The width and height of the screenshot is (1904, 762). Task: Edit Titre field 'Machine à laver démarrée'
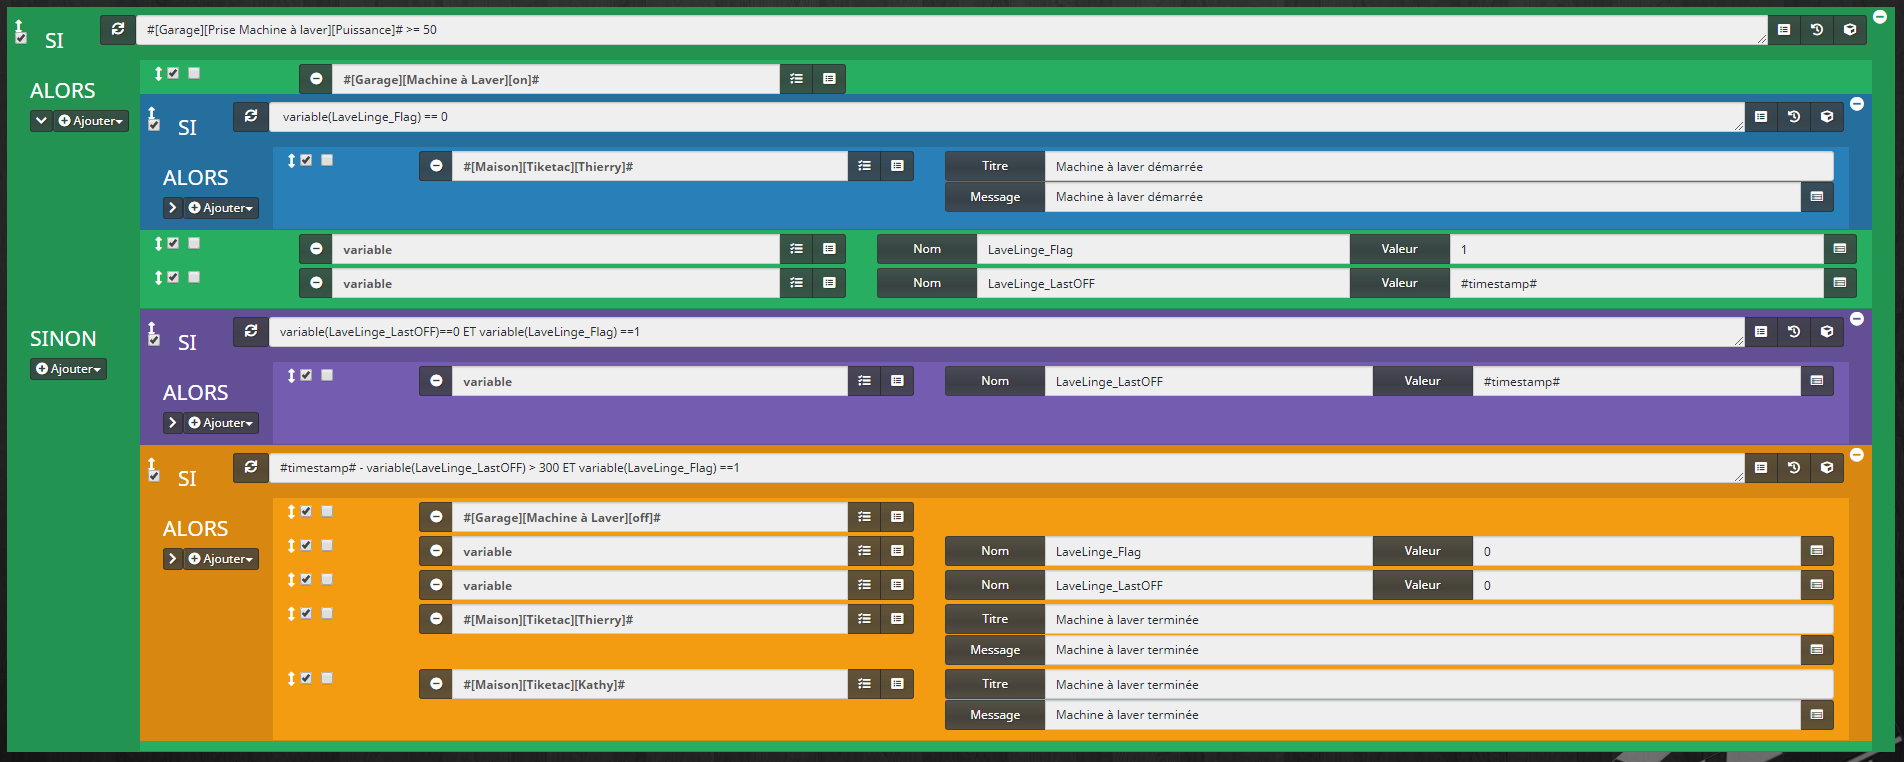[x=1439, y=166]
